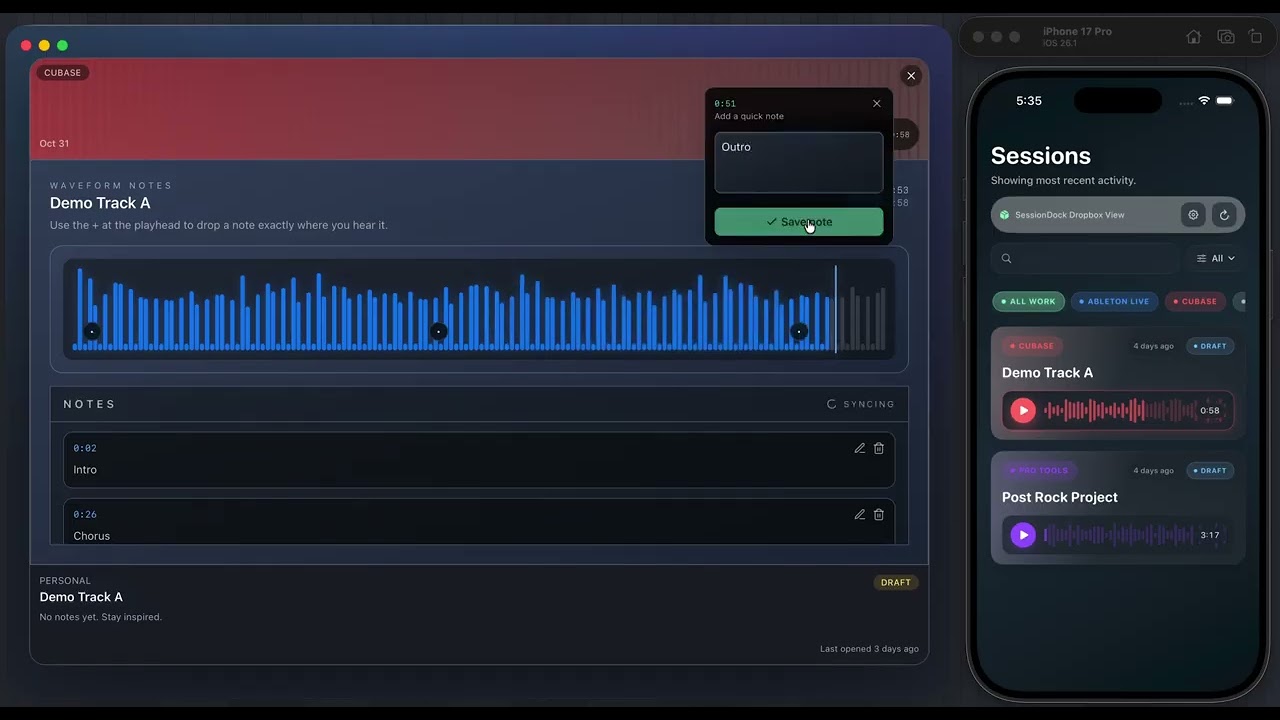The width and height of the screenshot is (1280, 720).
Task: Delete the Intro note with trash icon
Action: point(879,448)
